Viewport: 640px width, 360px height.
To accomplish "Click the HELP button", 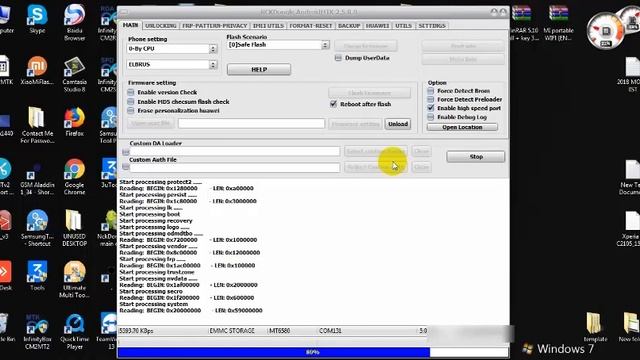I will (259, 69).
